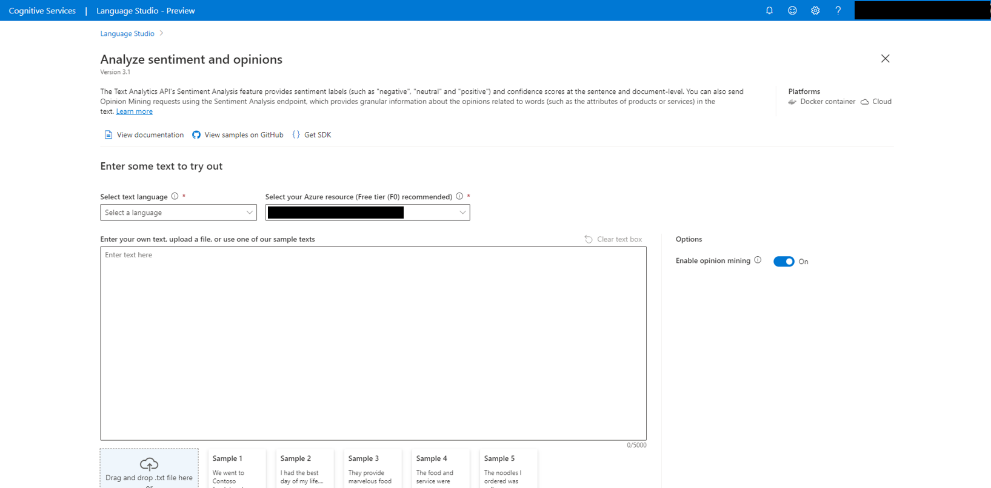Click Clear text box button
Screen dimensions: 991x488
[613, 239]
